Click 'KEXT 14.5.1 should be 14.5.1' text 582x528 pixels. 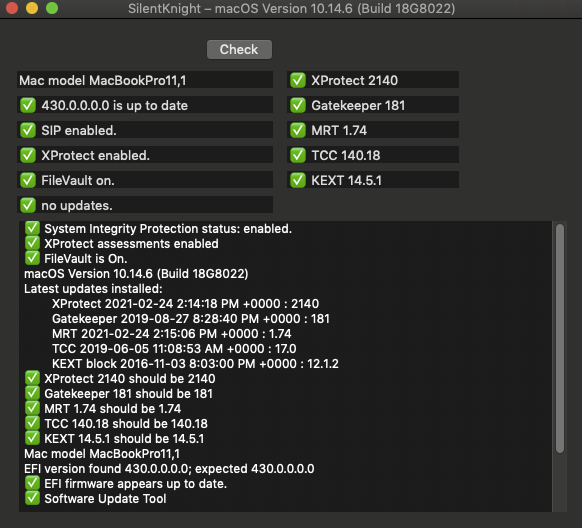click(124, 439)
